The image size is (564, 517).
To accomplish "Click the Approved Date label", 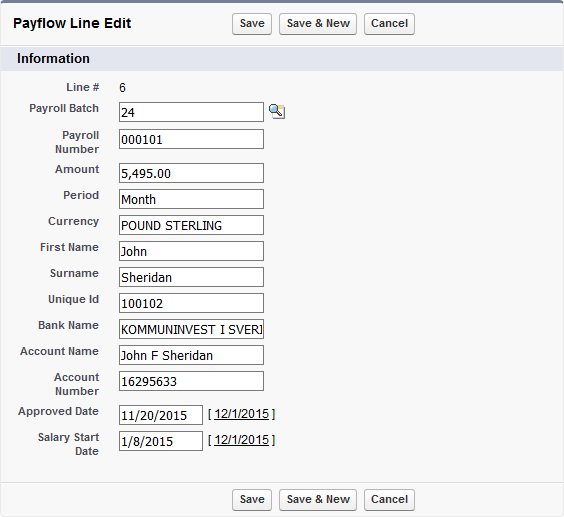I will pos(58,411).
